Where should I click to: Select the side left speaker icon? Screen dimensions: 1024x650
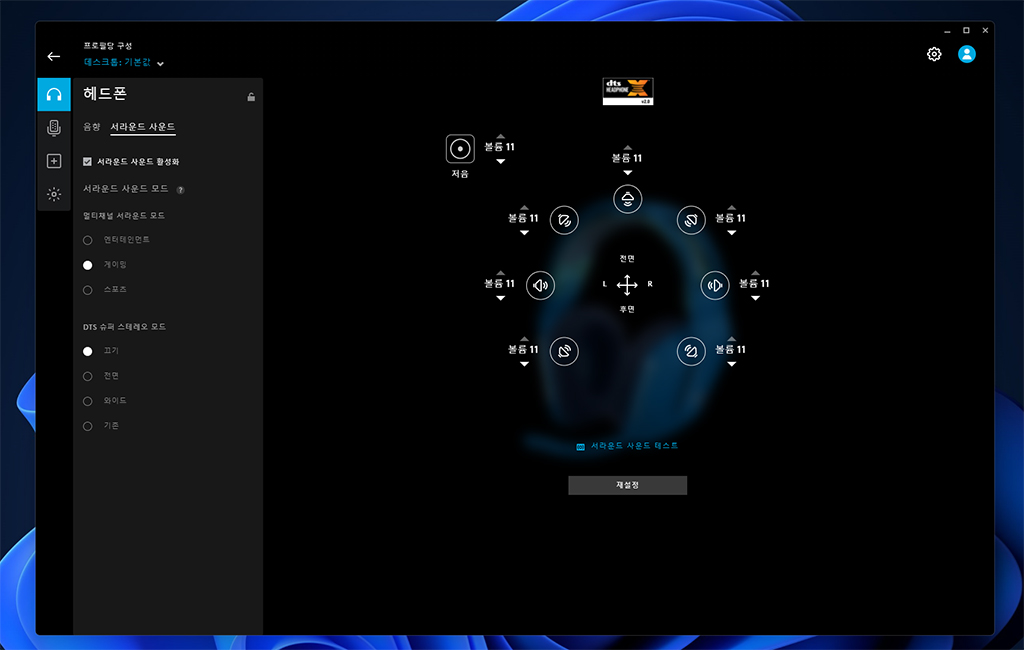[x=540, y=285]
